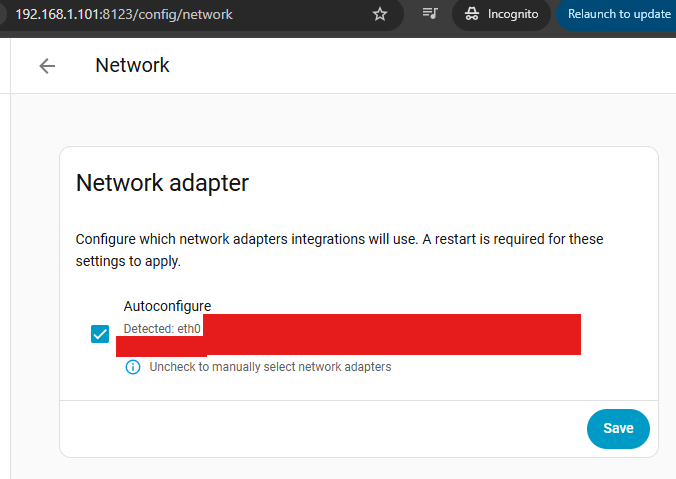Open the browser media controls icon
The height and width of the screenshot is (479, 676).
click(430, 14)
